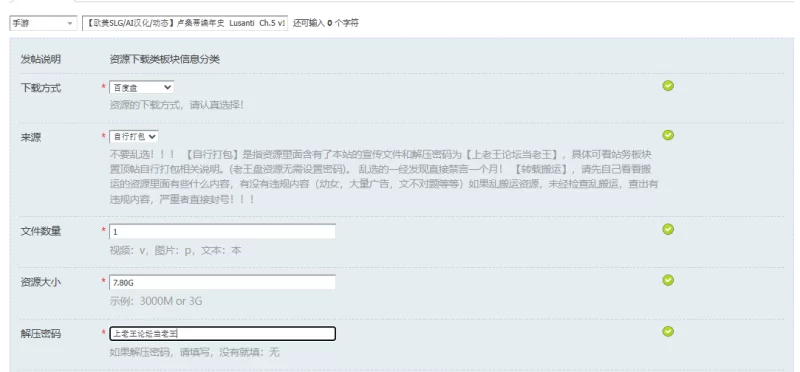The width and height of the screenshot is (800, 372).
Task: Select the 资源大小 field showing 7.80G
Action: click(222, 282)
